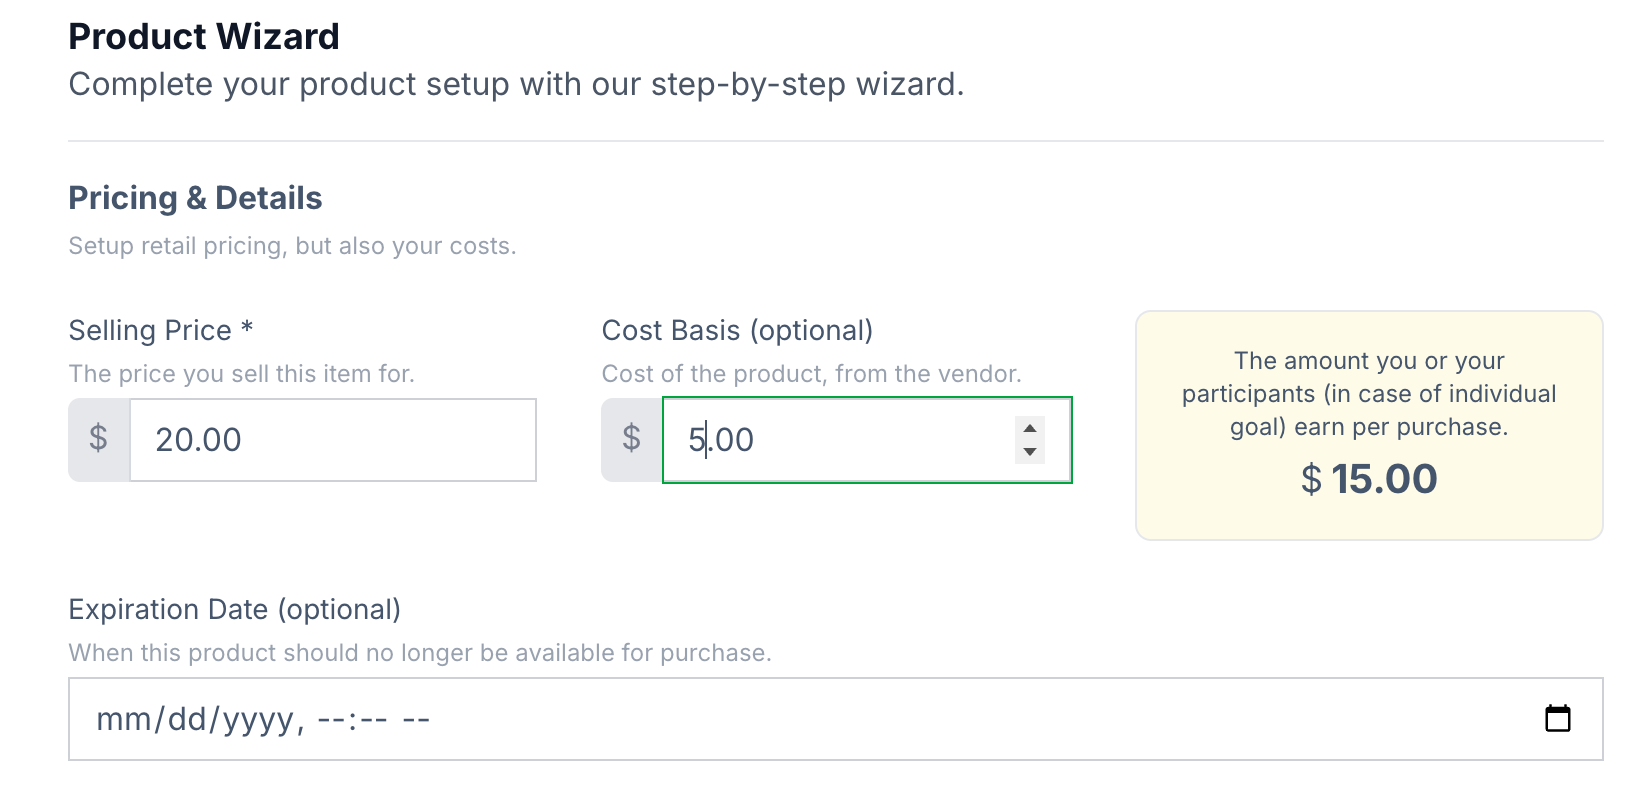Viewport: 1636px width, 808px height.
Task: Select the day segment of Expiration Date
Action: [186, 720]
